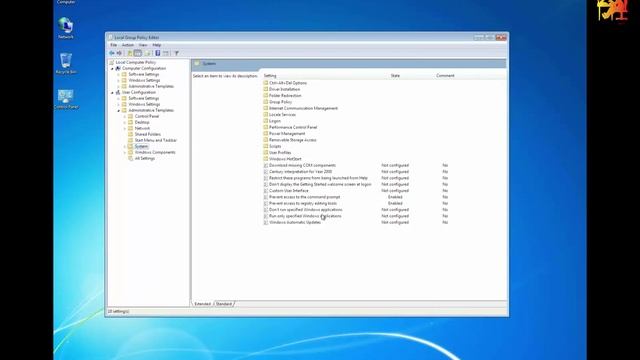Select Start Menu and Taskbar tree item
This screenshot has width=640, height=360.
click(x=156, y=140)
